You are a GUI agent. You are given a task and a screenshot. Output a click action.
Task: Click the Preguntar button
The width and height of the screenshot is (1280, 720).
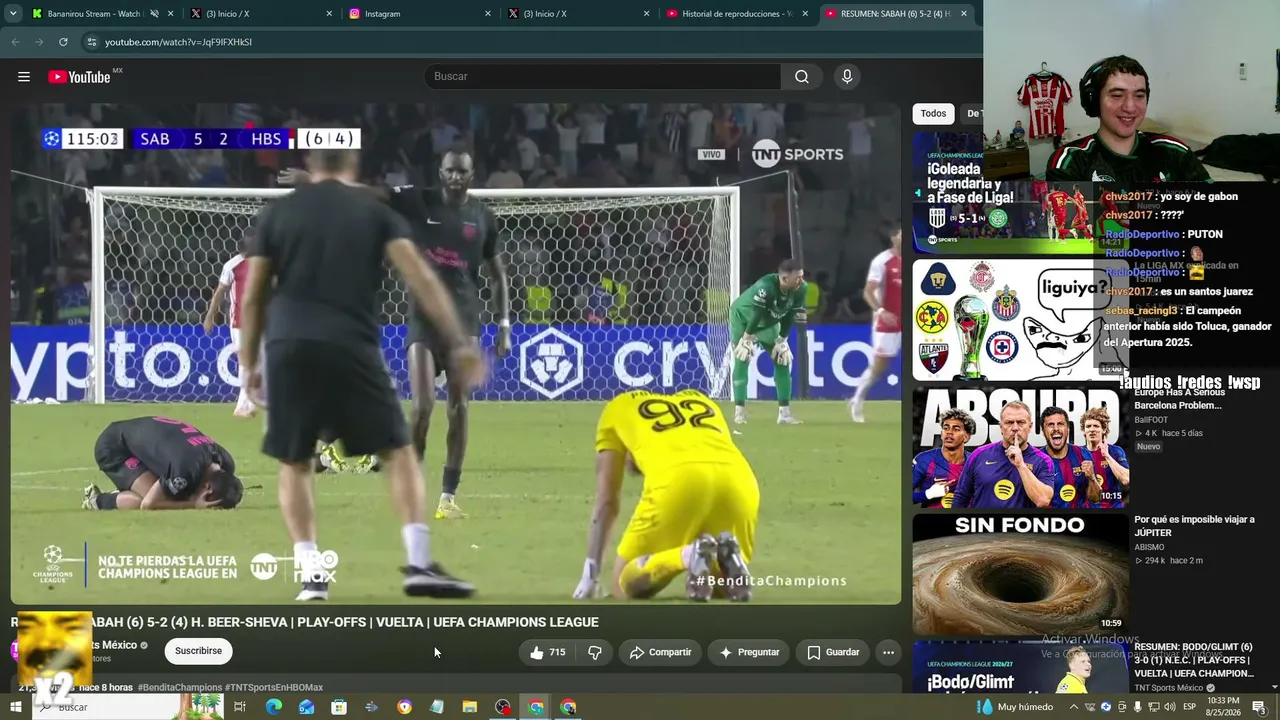tap(749, 652)
